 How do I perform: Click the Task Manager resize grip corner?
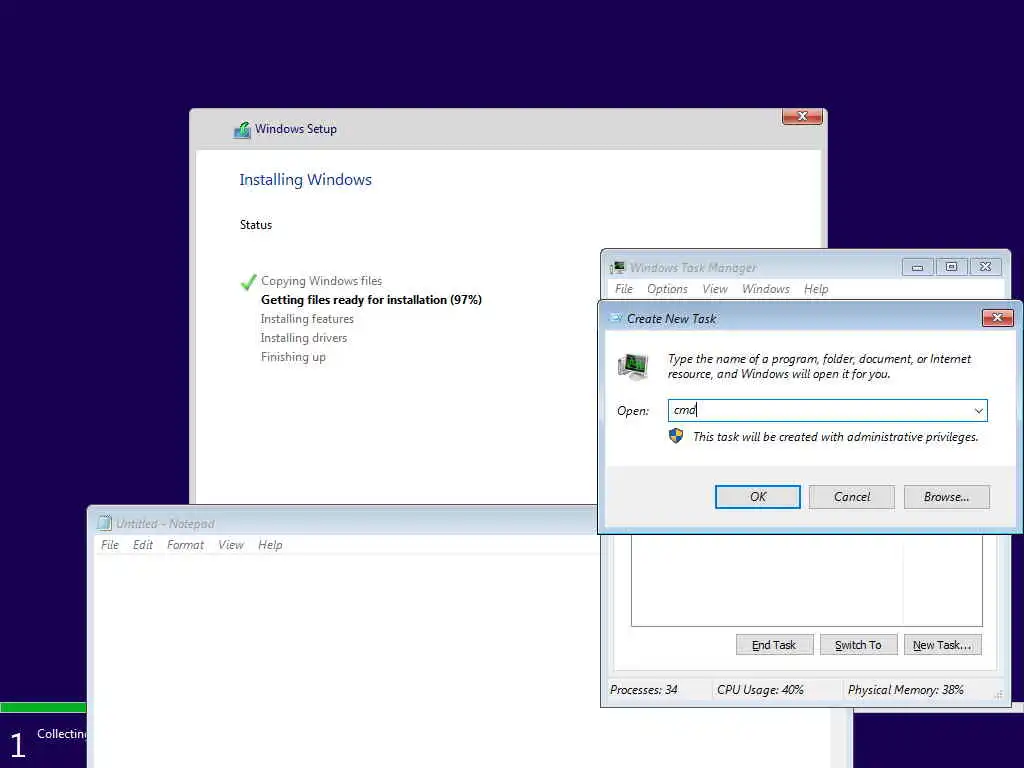tap(999, 695)
